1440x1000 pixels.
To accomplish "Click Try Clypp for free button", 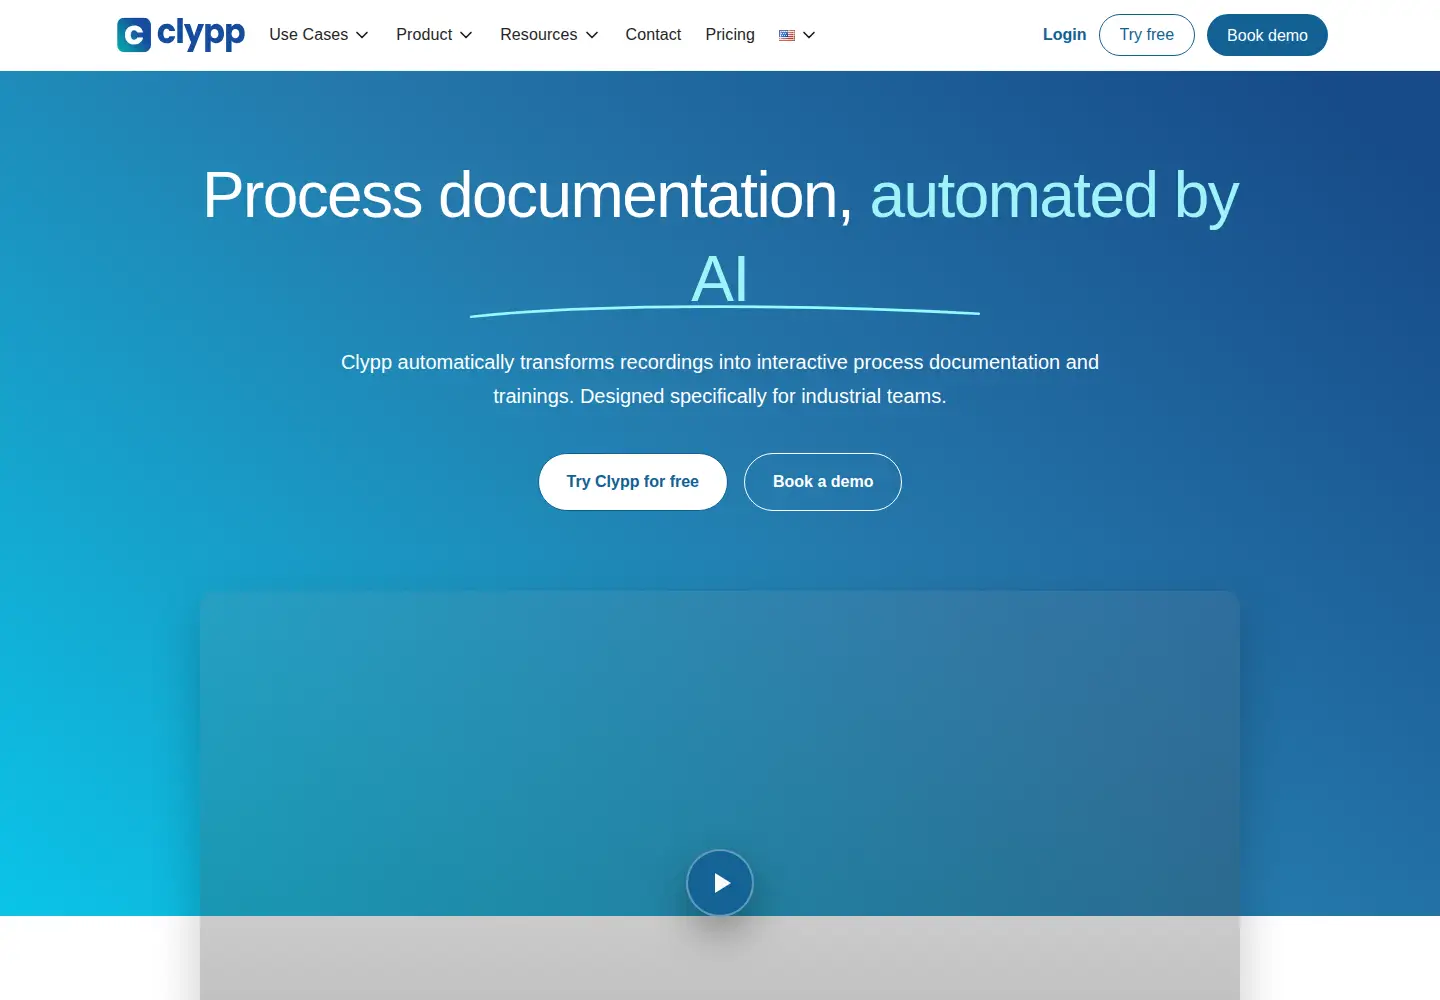I will click(633, 482).
